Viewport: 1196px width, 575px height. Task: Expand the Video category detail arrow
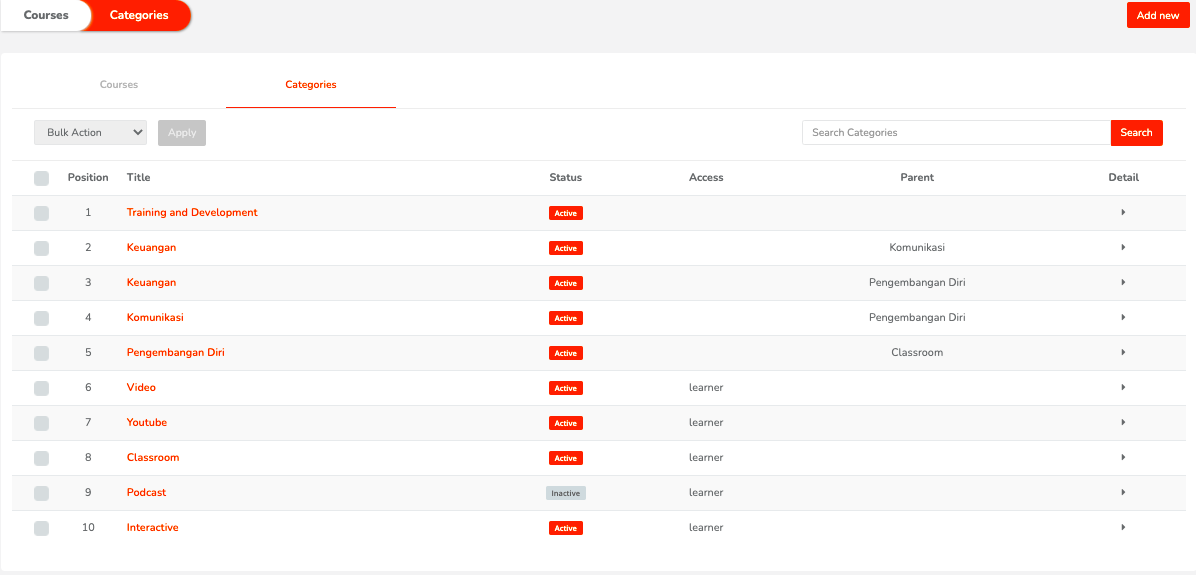pos(1123,387)
